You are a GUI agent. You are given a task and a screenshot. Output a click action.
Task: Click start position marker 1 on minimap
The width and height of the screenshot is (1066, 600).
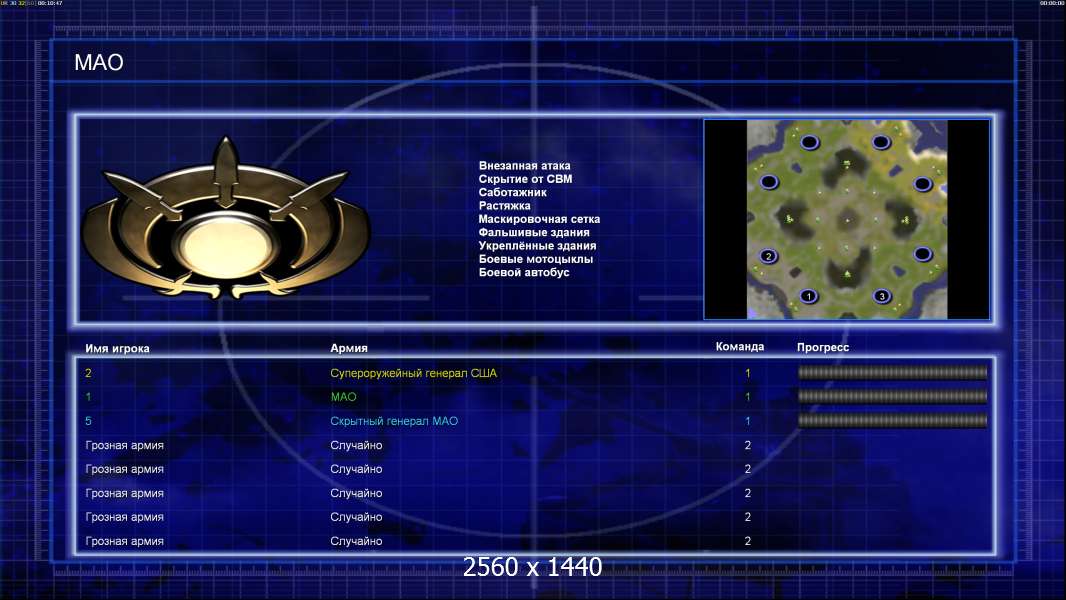[x=808, y=296]
